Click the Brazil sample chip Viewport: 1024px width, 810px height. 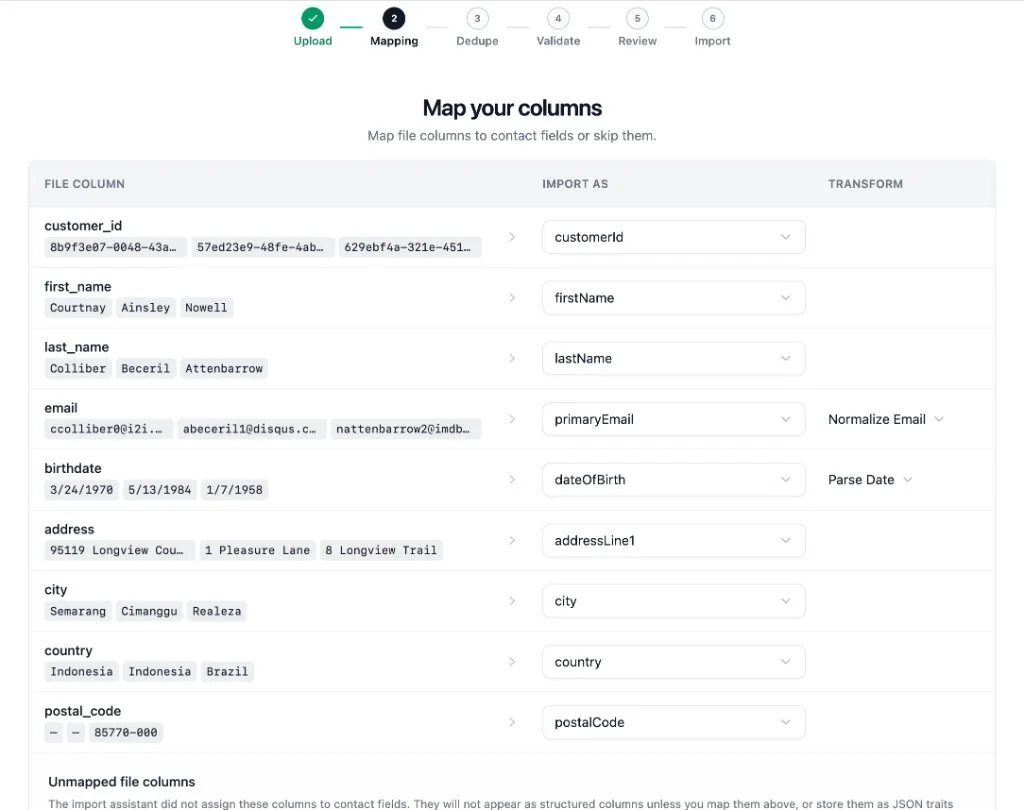pyautogui.click(x=227, y=672)
